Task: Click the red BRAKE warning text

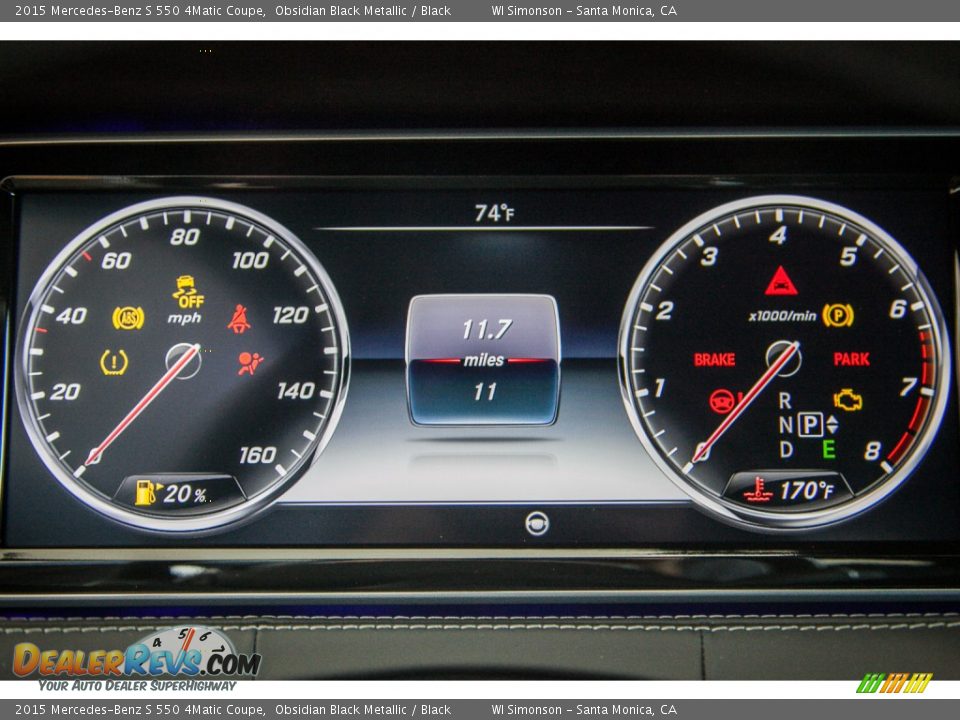Action: click(714, 360)
